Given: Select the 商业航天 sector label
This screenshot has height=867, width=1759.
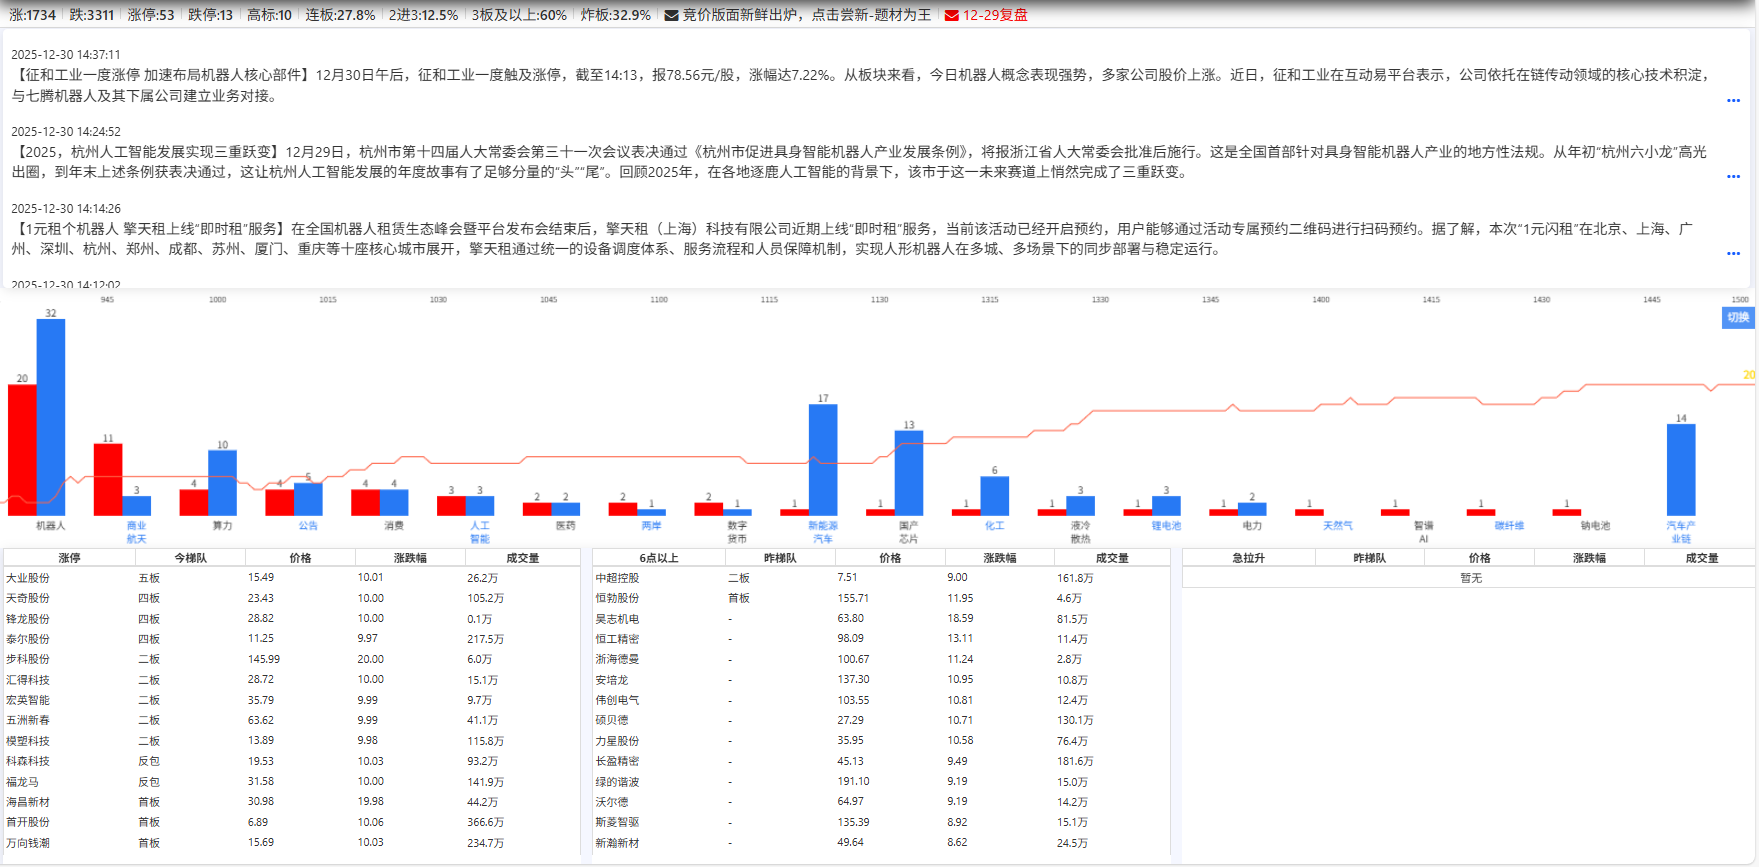Looking at the screenshot, I should (x=136, y=532).
